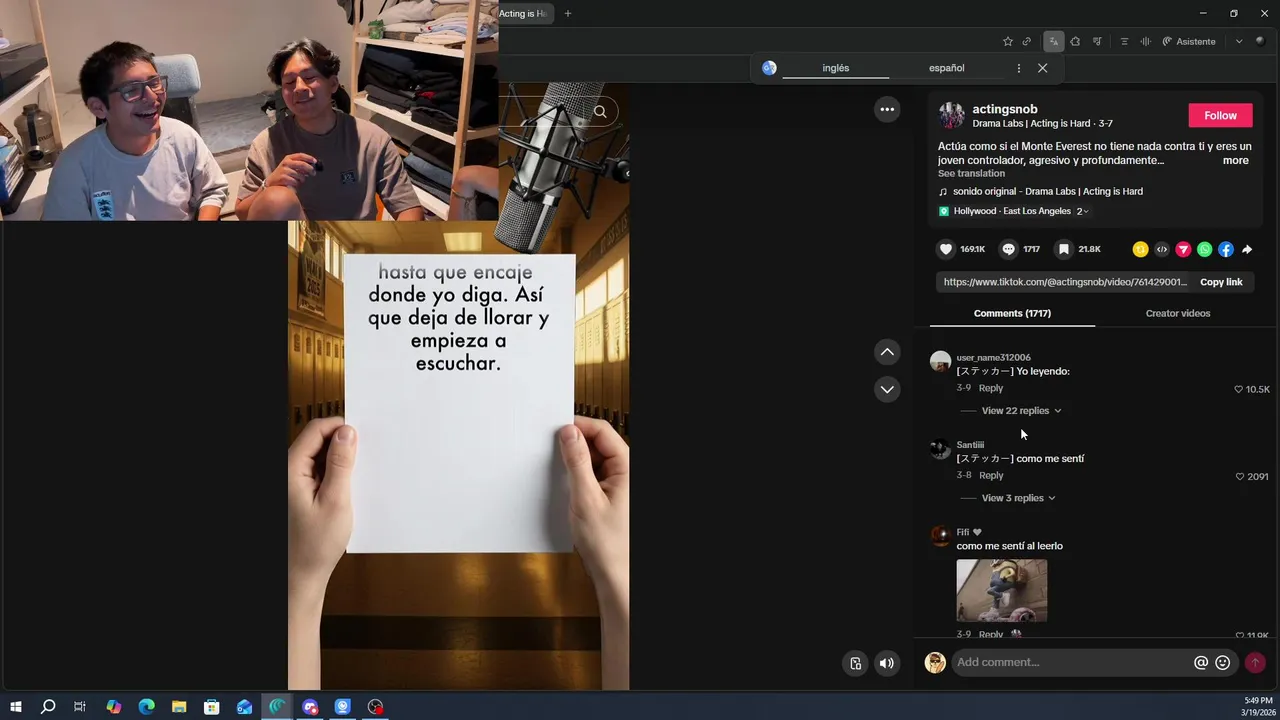Open Microsoft Store from taskbar
The height and width of the screenshot is (720, 1280).
click(212, 707)
